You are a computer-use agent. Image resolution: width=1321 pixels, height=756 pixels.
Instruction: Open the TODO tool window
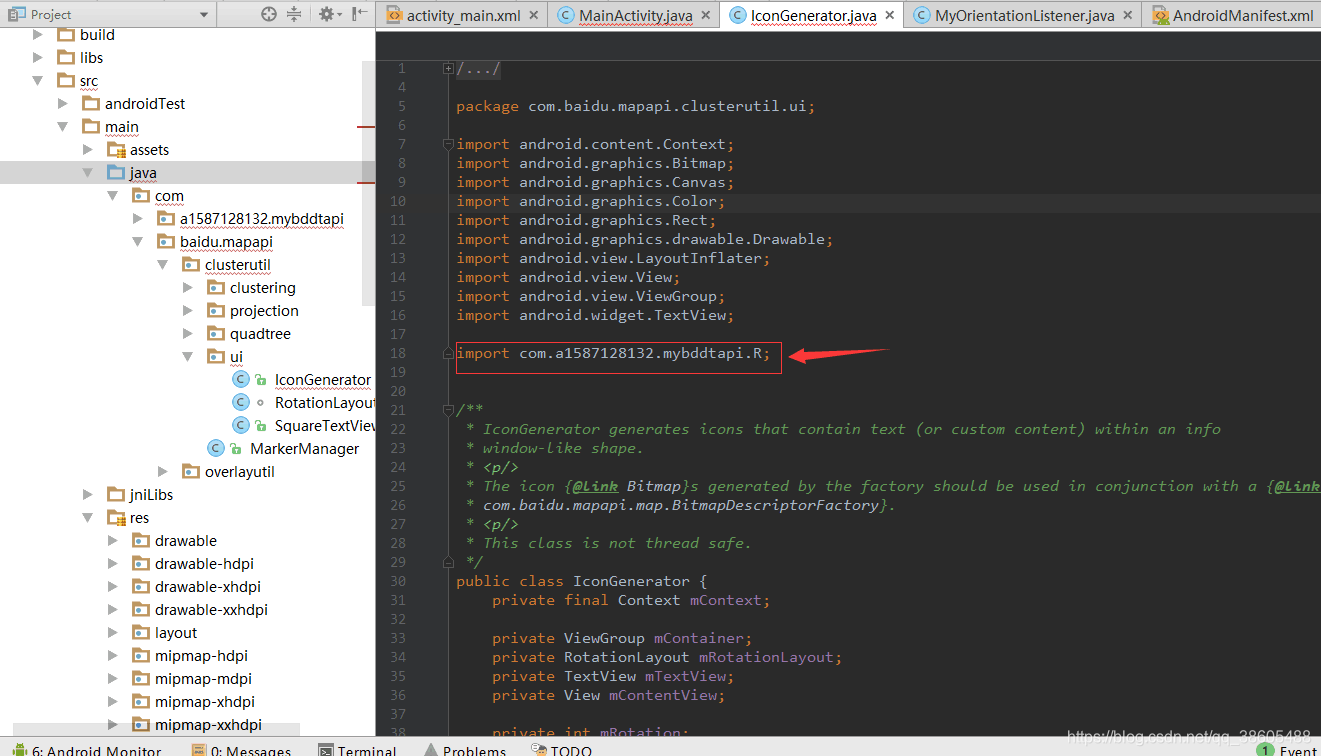point(562,750)
